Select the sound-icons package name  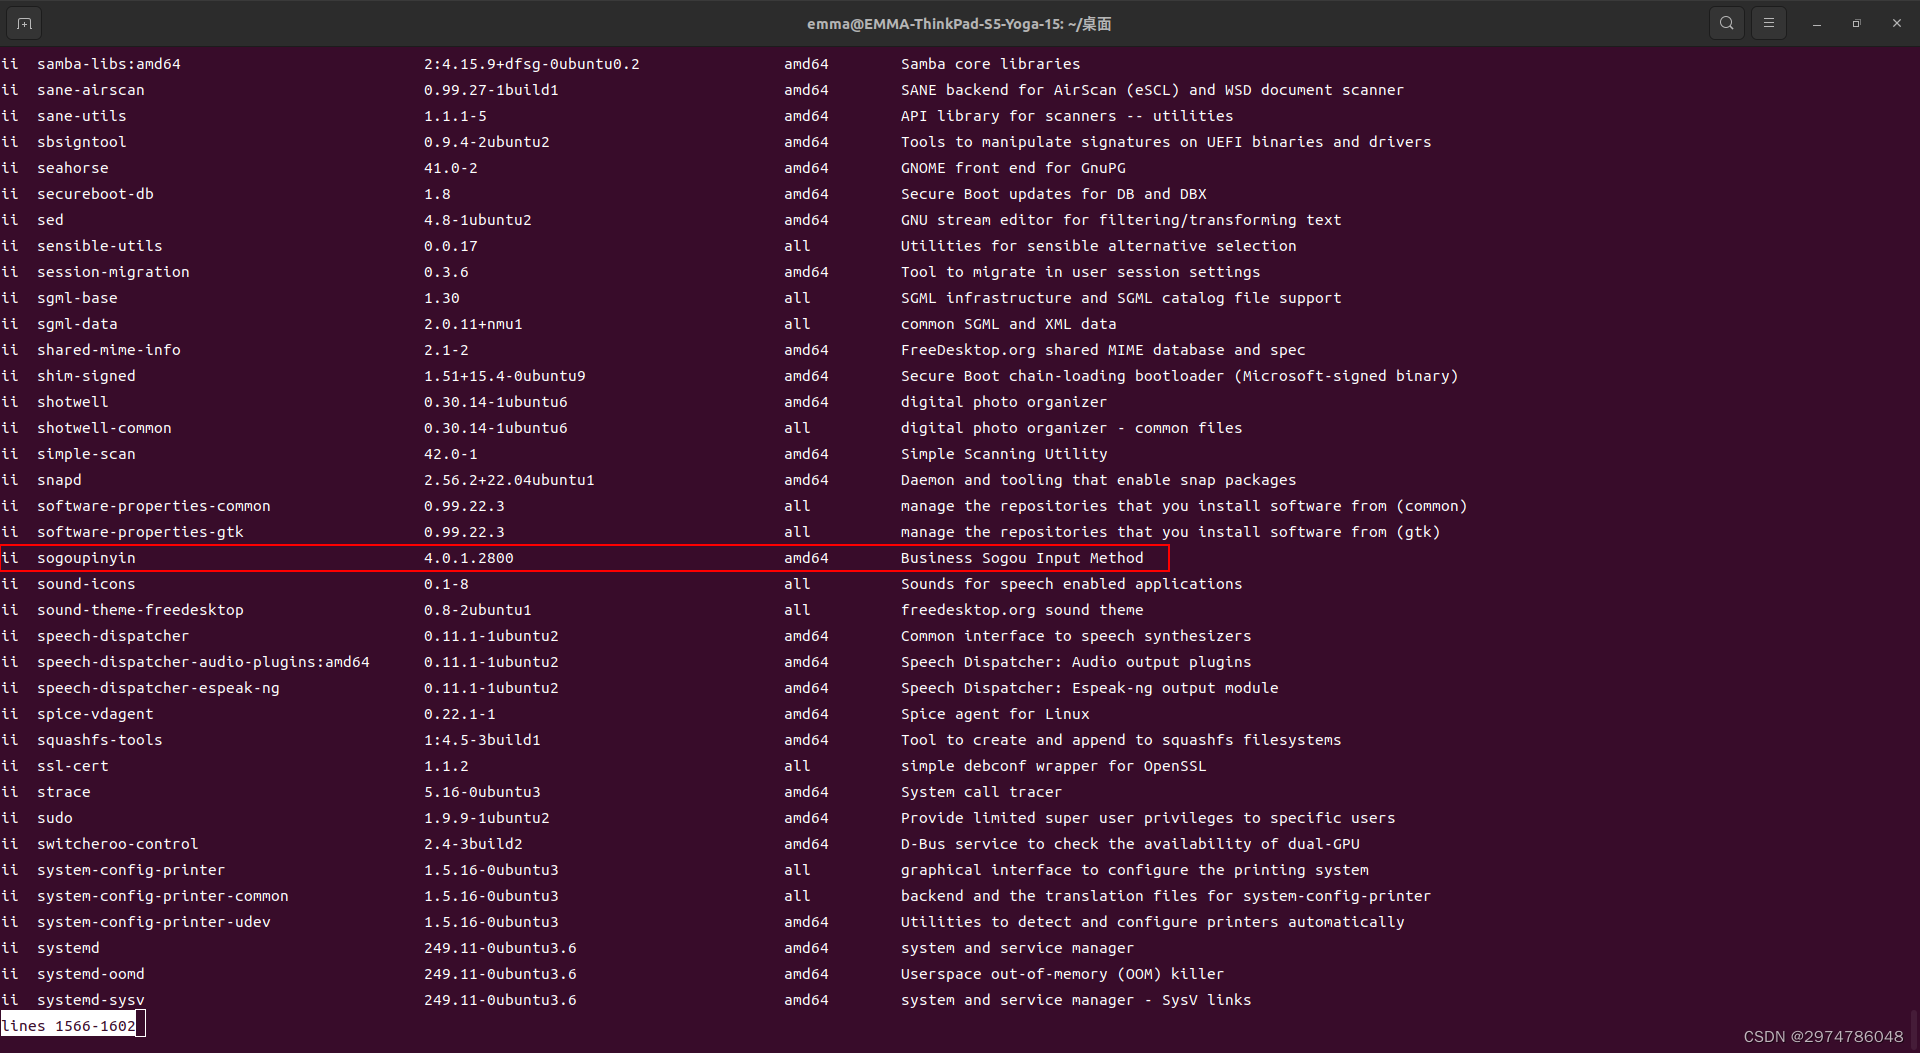pos(86,584)
